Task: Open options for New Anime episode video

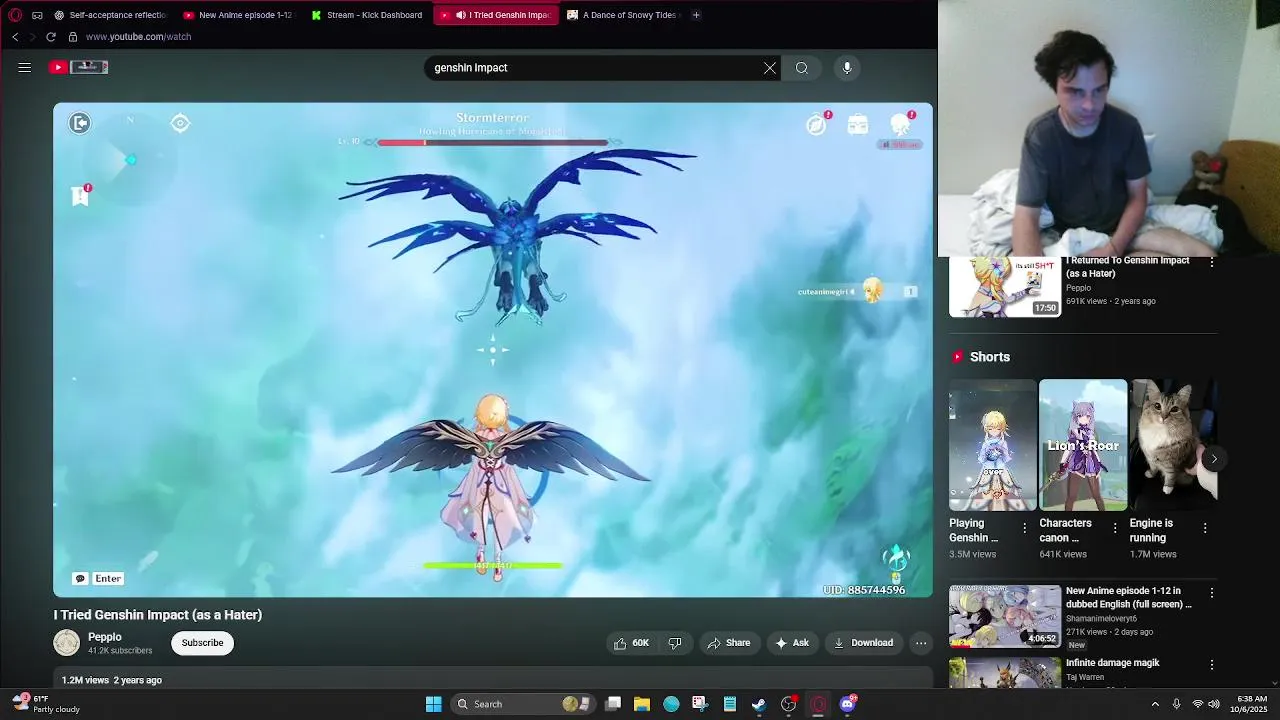Action: click(x=1212, y=593)
